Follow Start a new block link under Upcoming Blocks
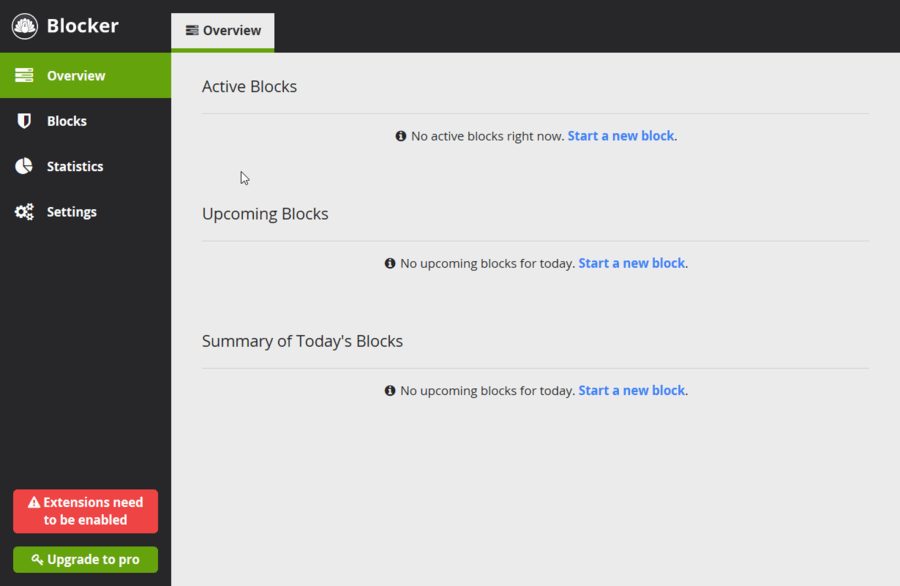 coord(631,263)
